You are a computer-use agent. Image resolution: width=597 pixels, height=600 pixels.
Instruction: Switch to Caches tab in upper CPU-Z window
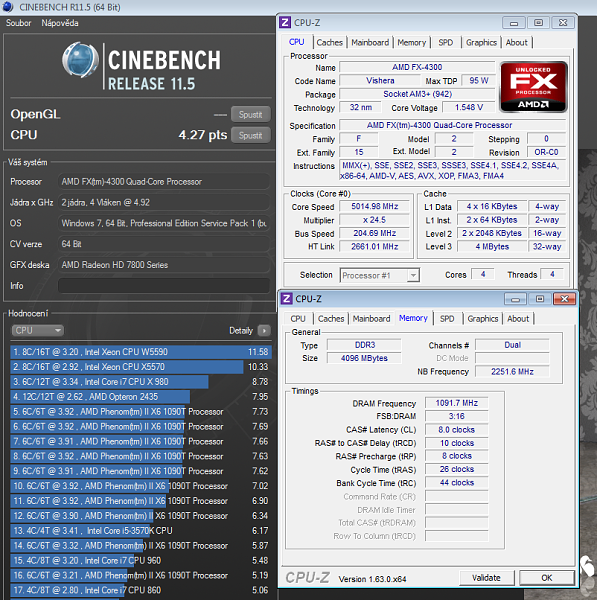pyautogui.click(x=329, y=42)
